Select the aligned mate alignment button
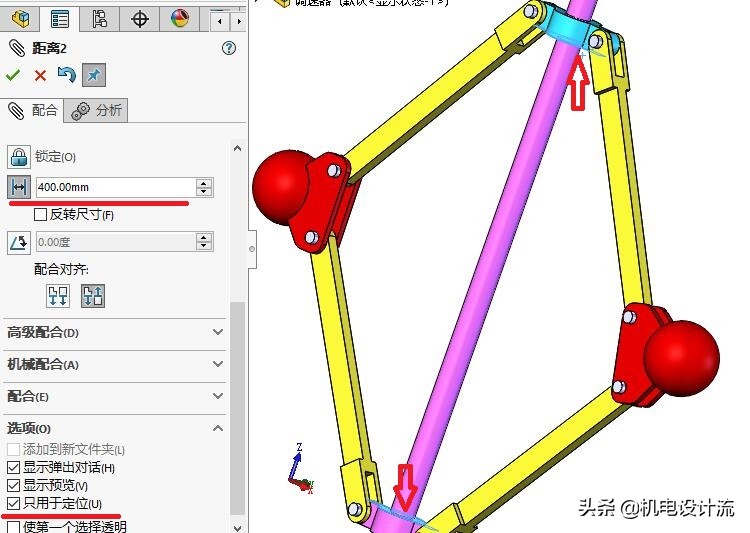 pos(58,296)
